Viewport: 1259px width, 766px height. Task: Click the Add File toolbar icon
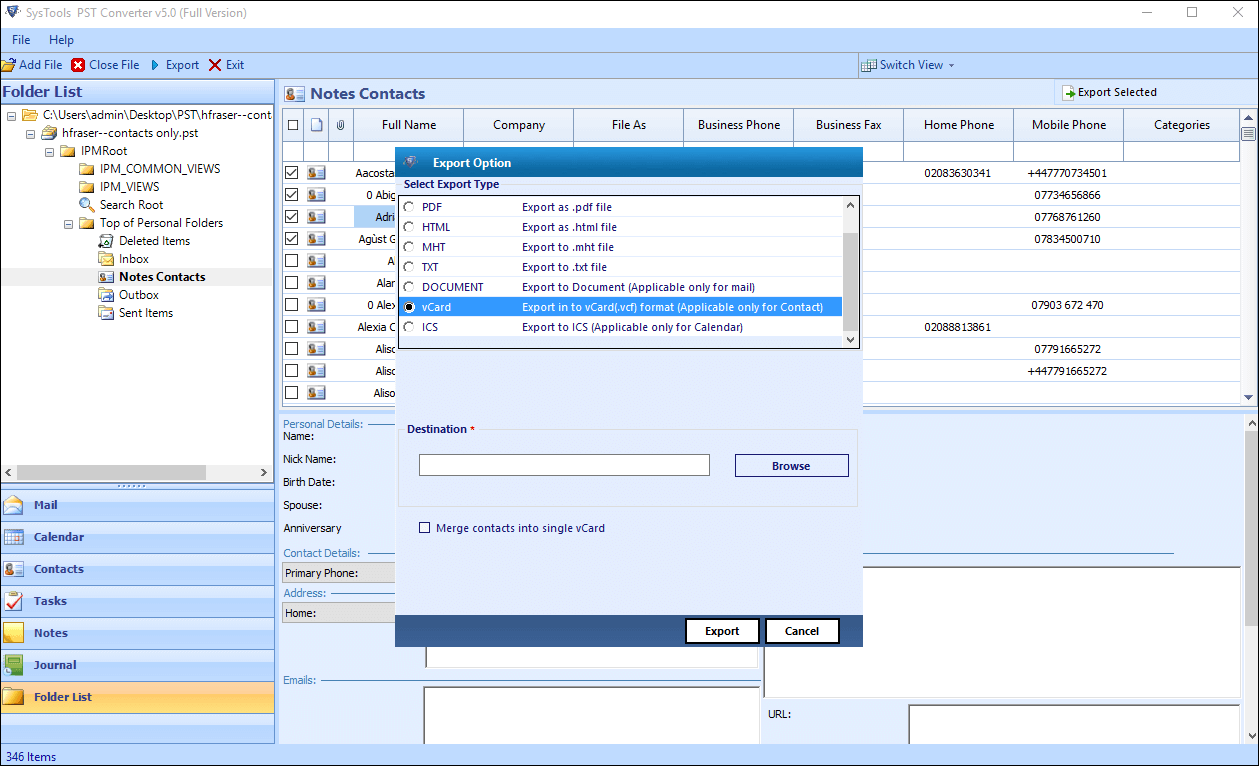click(x=9, y=64)
